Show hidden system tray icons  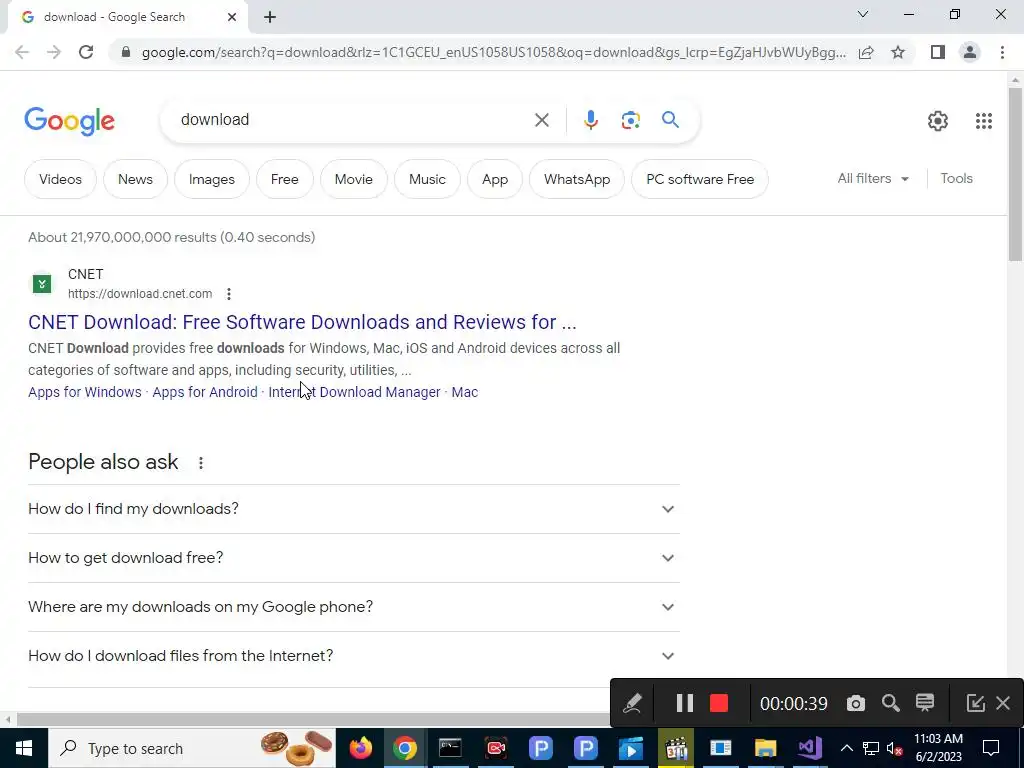click(846, 748)
